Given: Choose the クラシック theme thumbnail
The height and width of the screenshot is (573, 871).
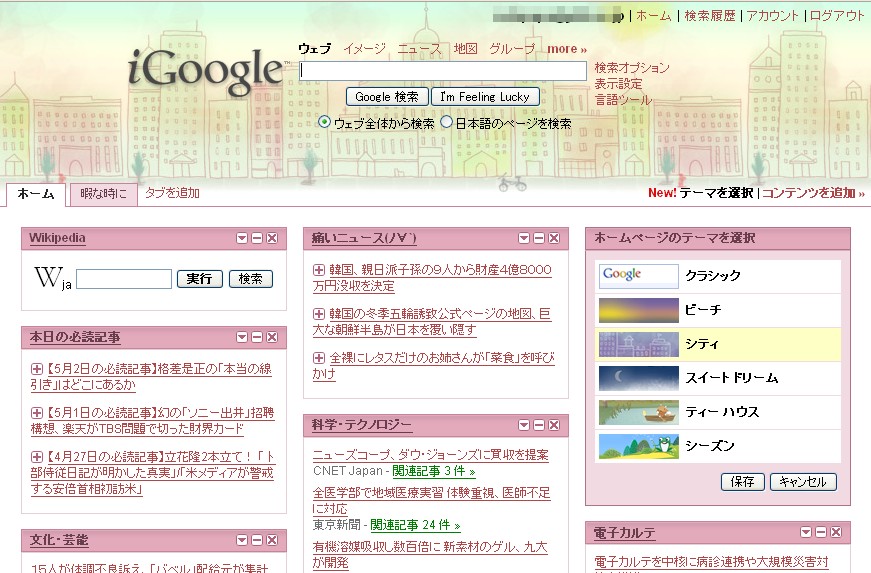Looking at the screenshot, I should 638,276.
